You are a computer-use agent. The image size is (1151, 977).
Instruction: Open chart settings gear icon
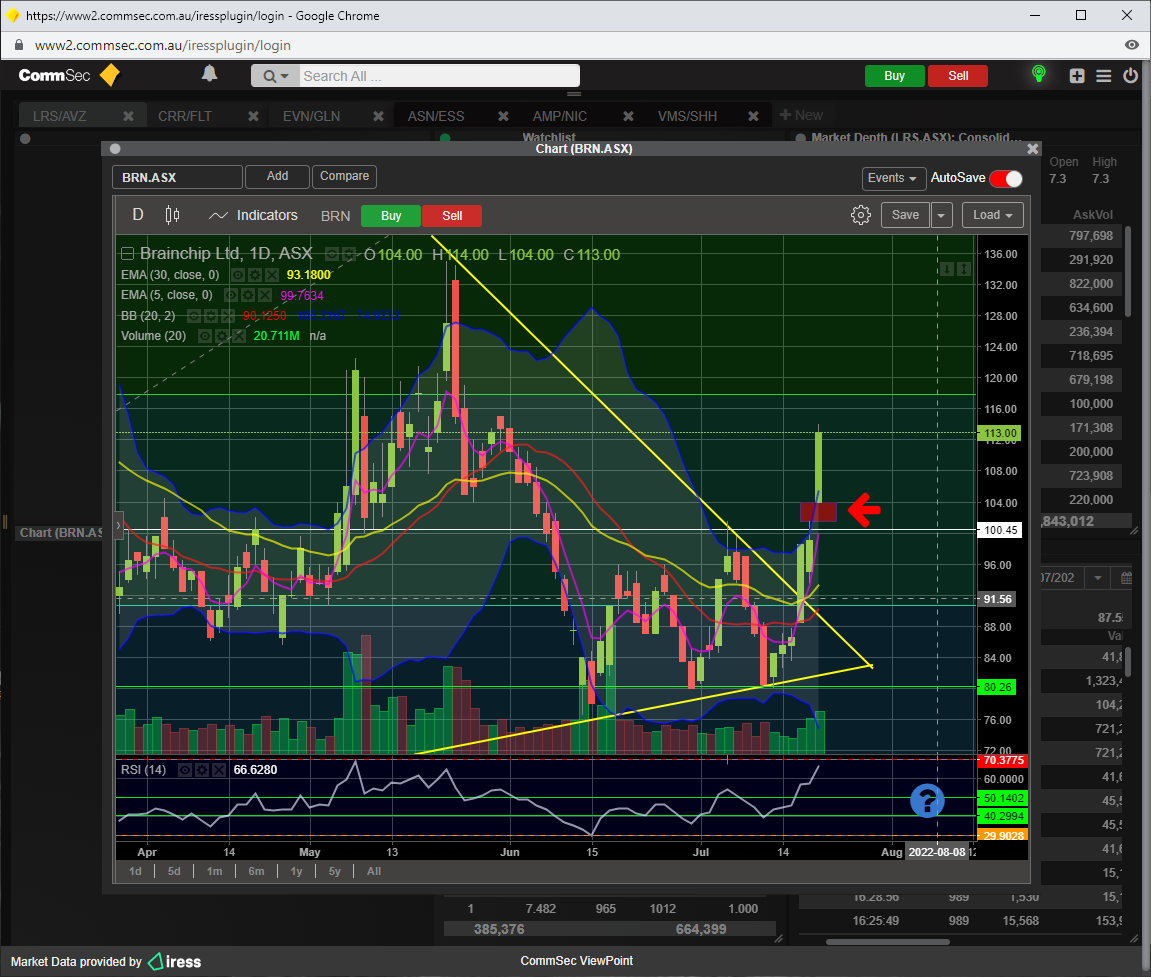860,215
